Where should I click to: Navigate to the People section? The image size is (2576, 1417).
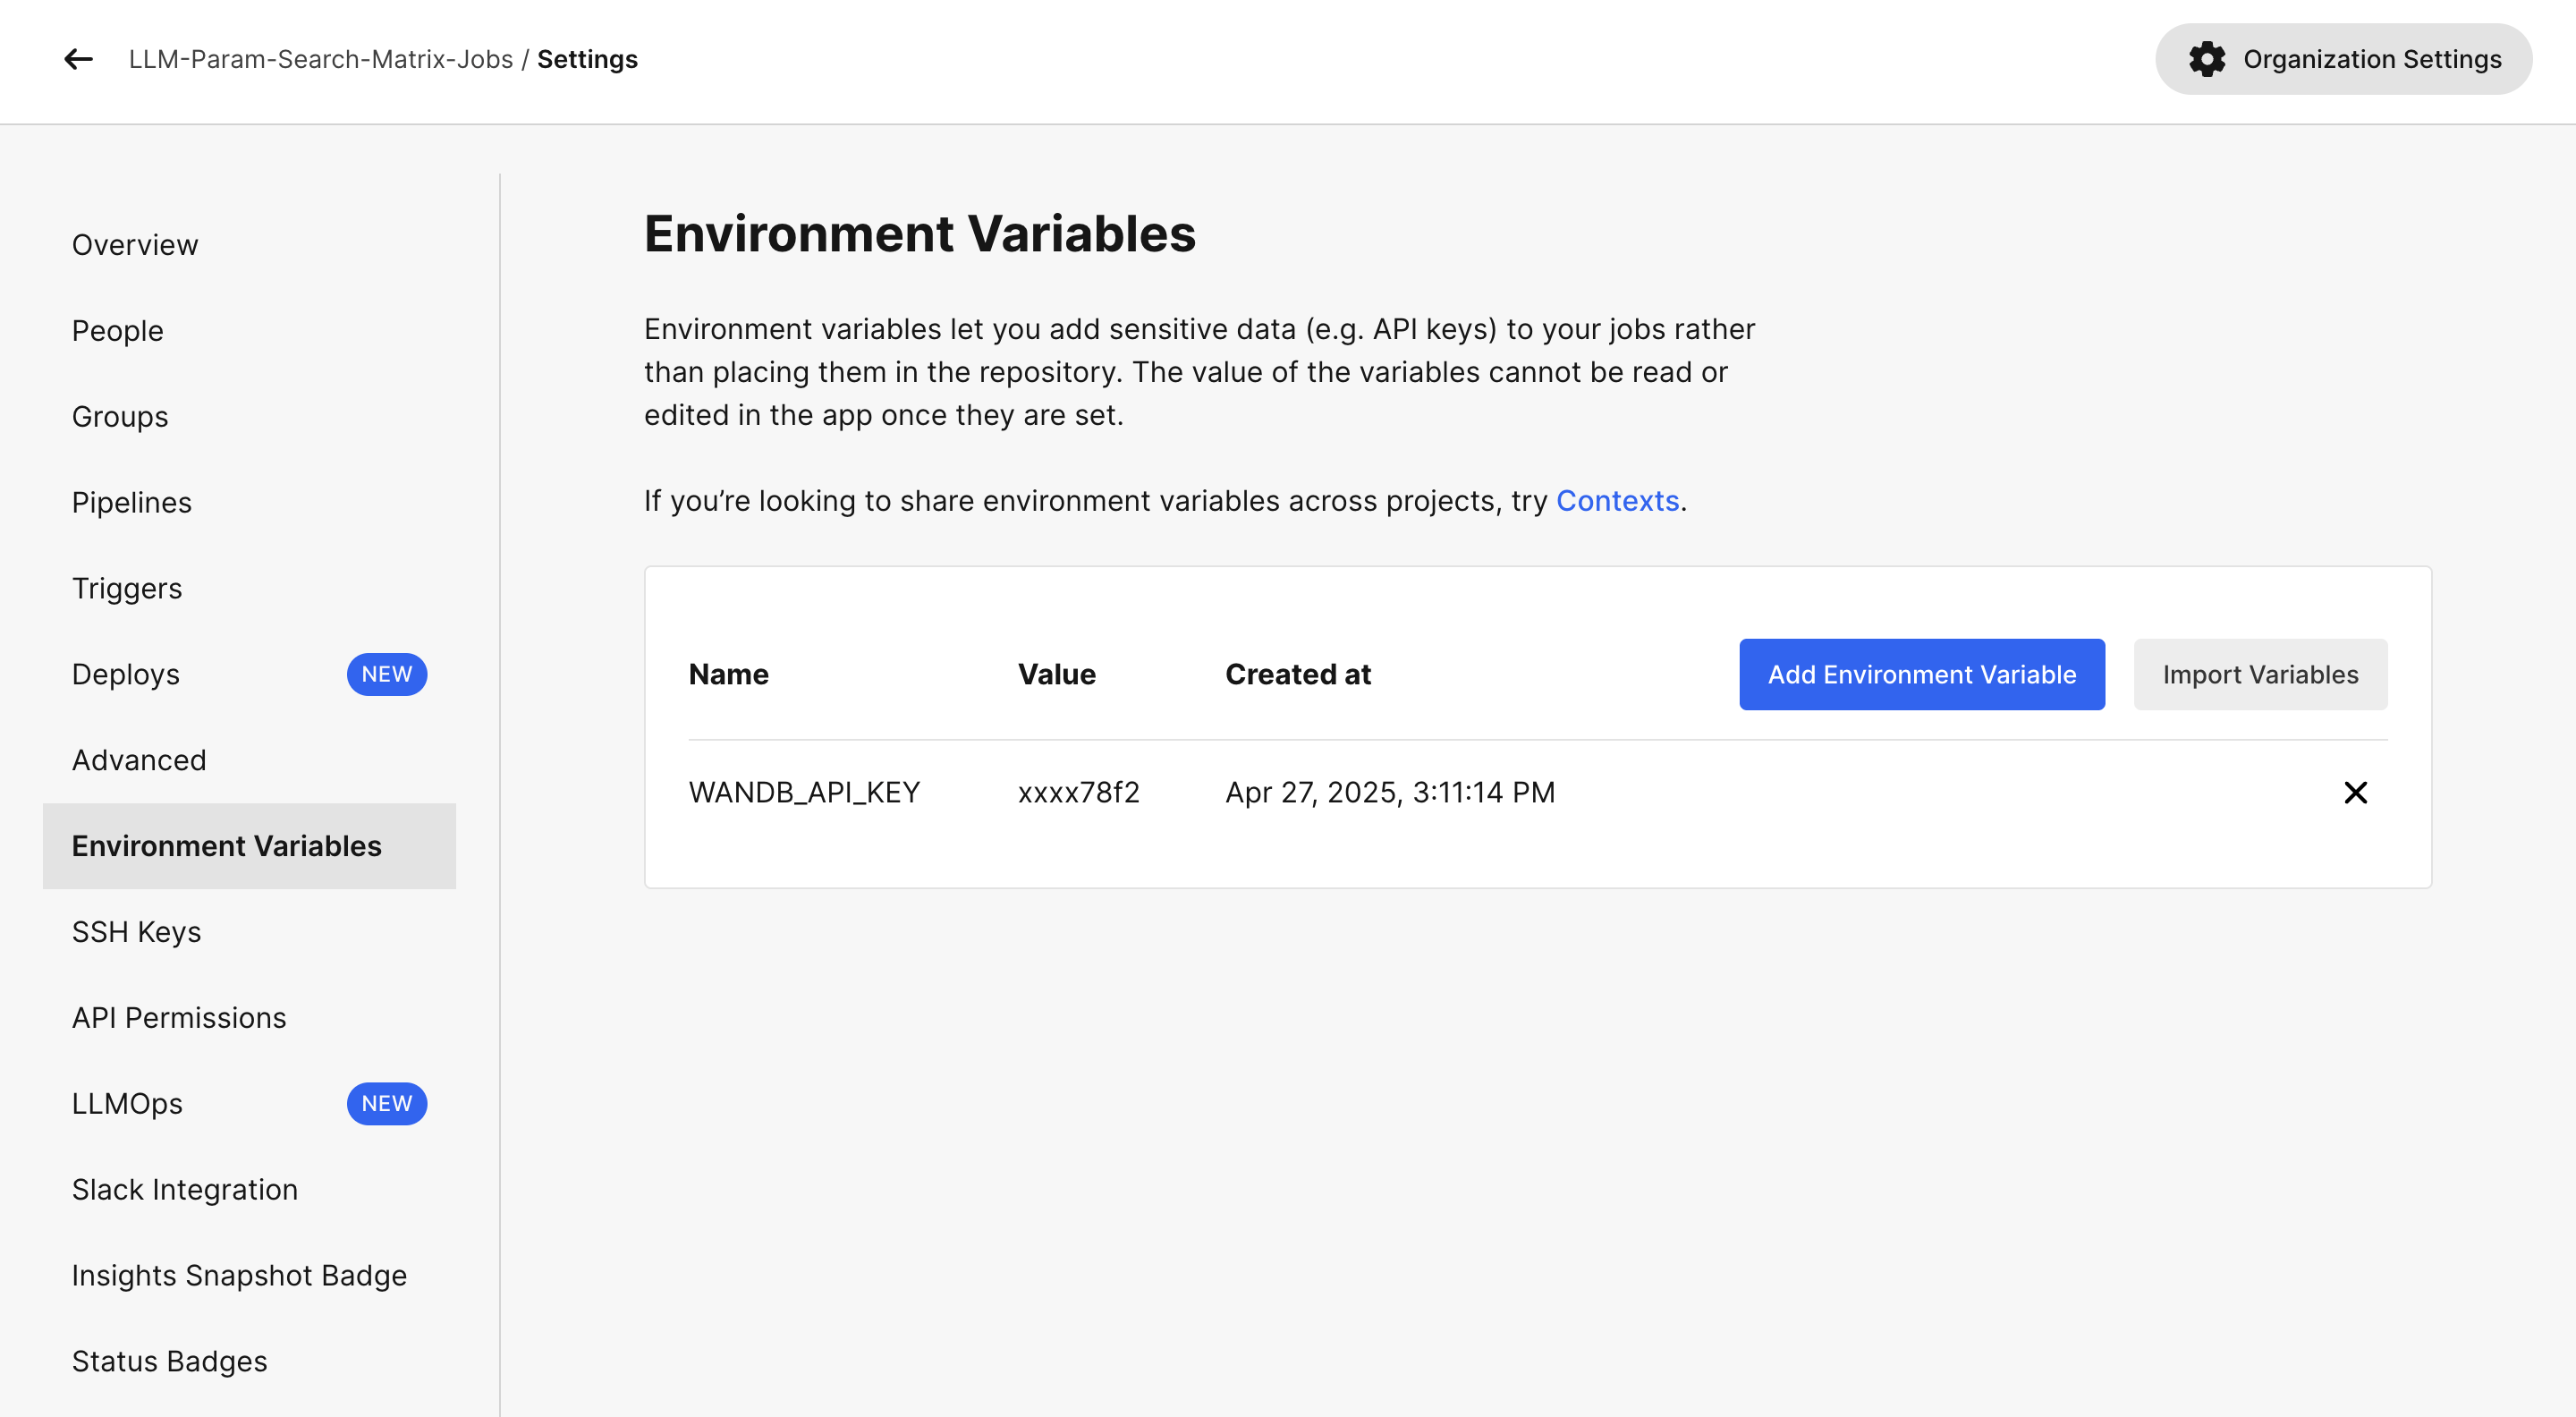tap(117, 330)
